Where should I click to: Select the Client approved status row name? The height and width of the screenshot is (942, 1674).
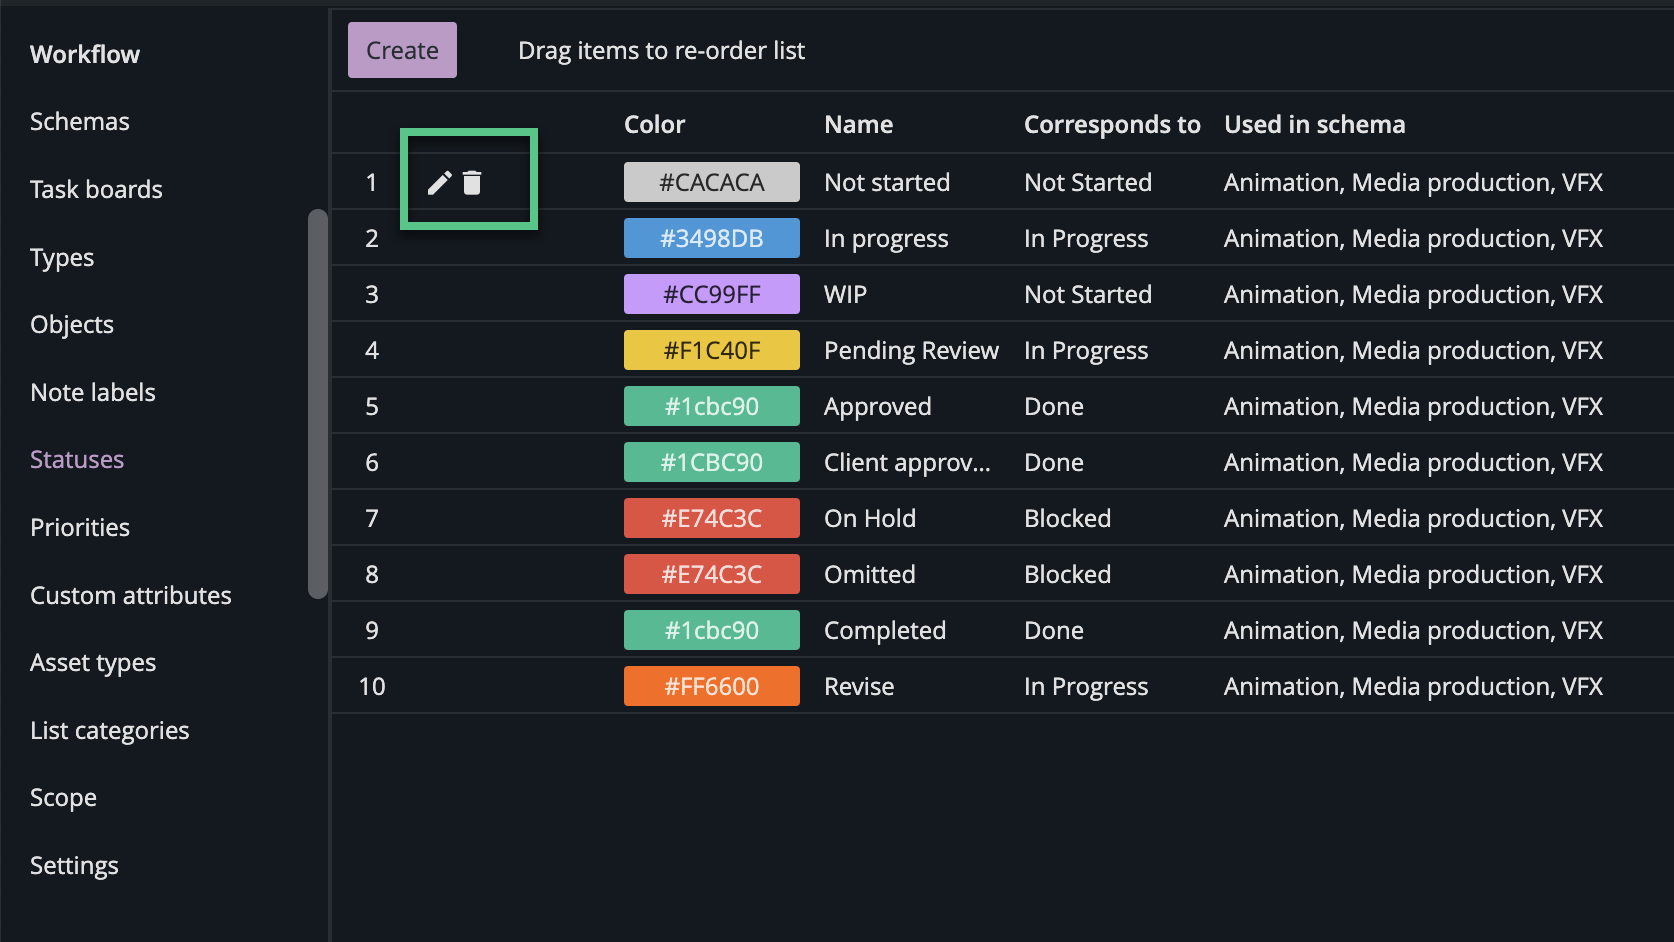907,463
